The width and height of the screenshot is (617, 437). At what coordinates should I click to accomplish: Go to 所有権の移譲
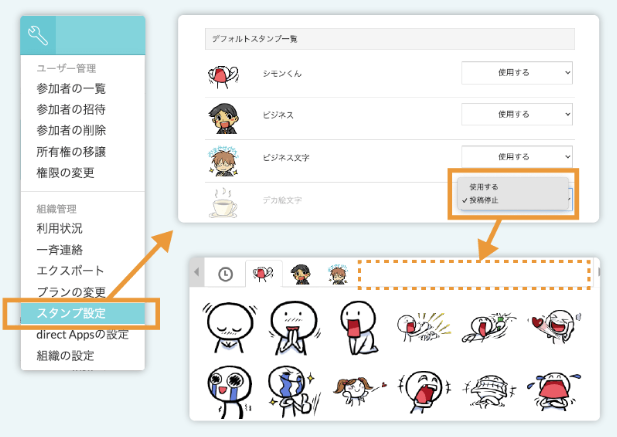[x=71, y=151]
